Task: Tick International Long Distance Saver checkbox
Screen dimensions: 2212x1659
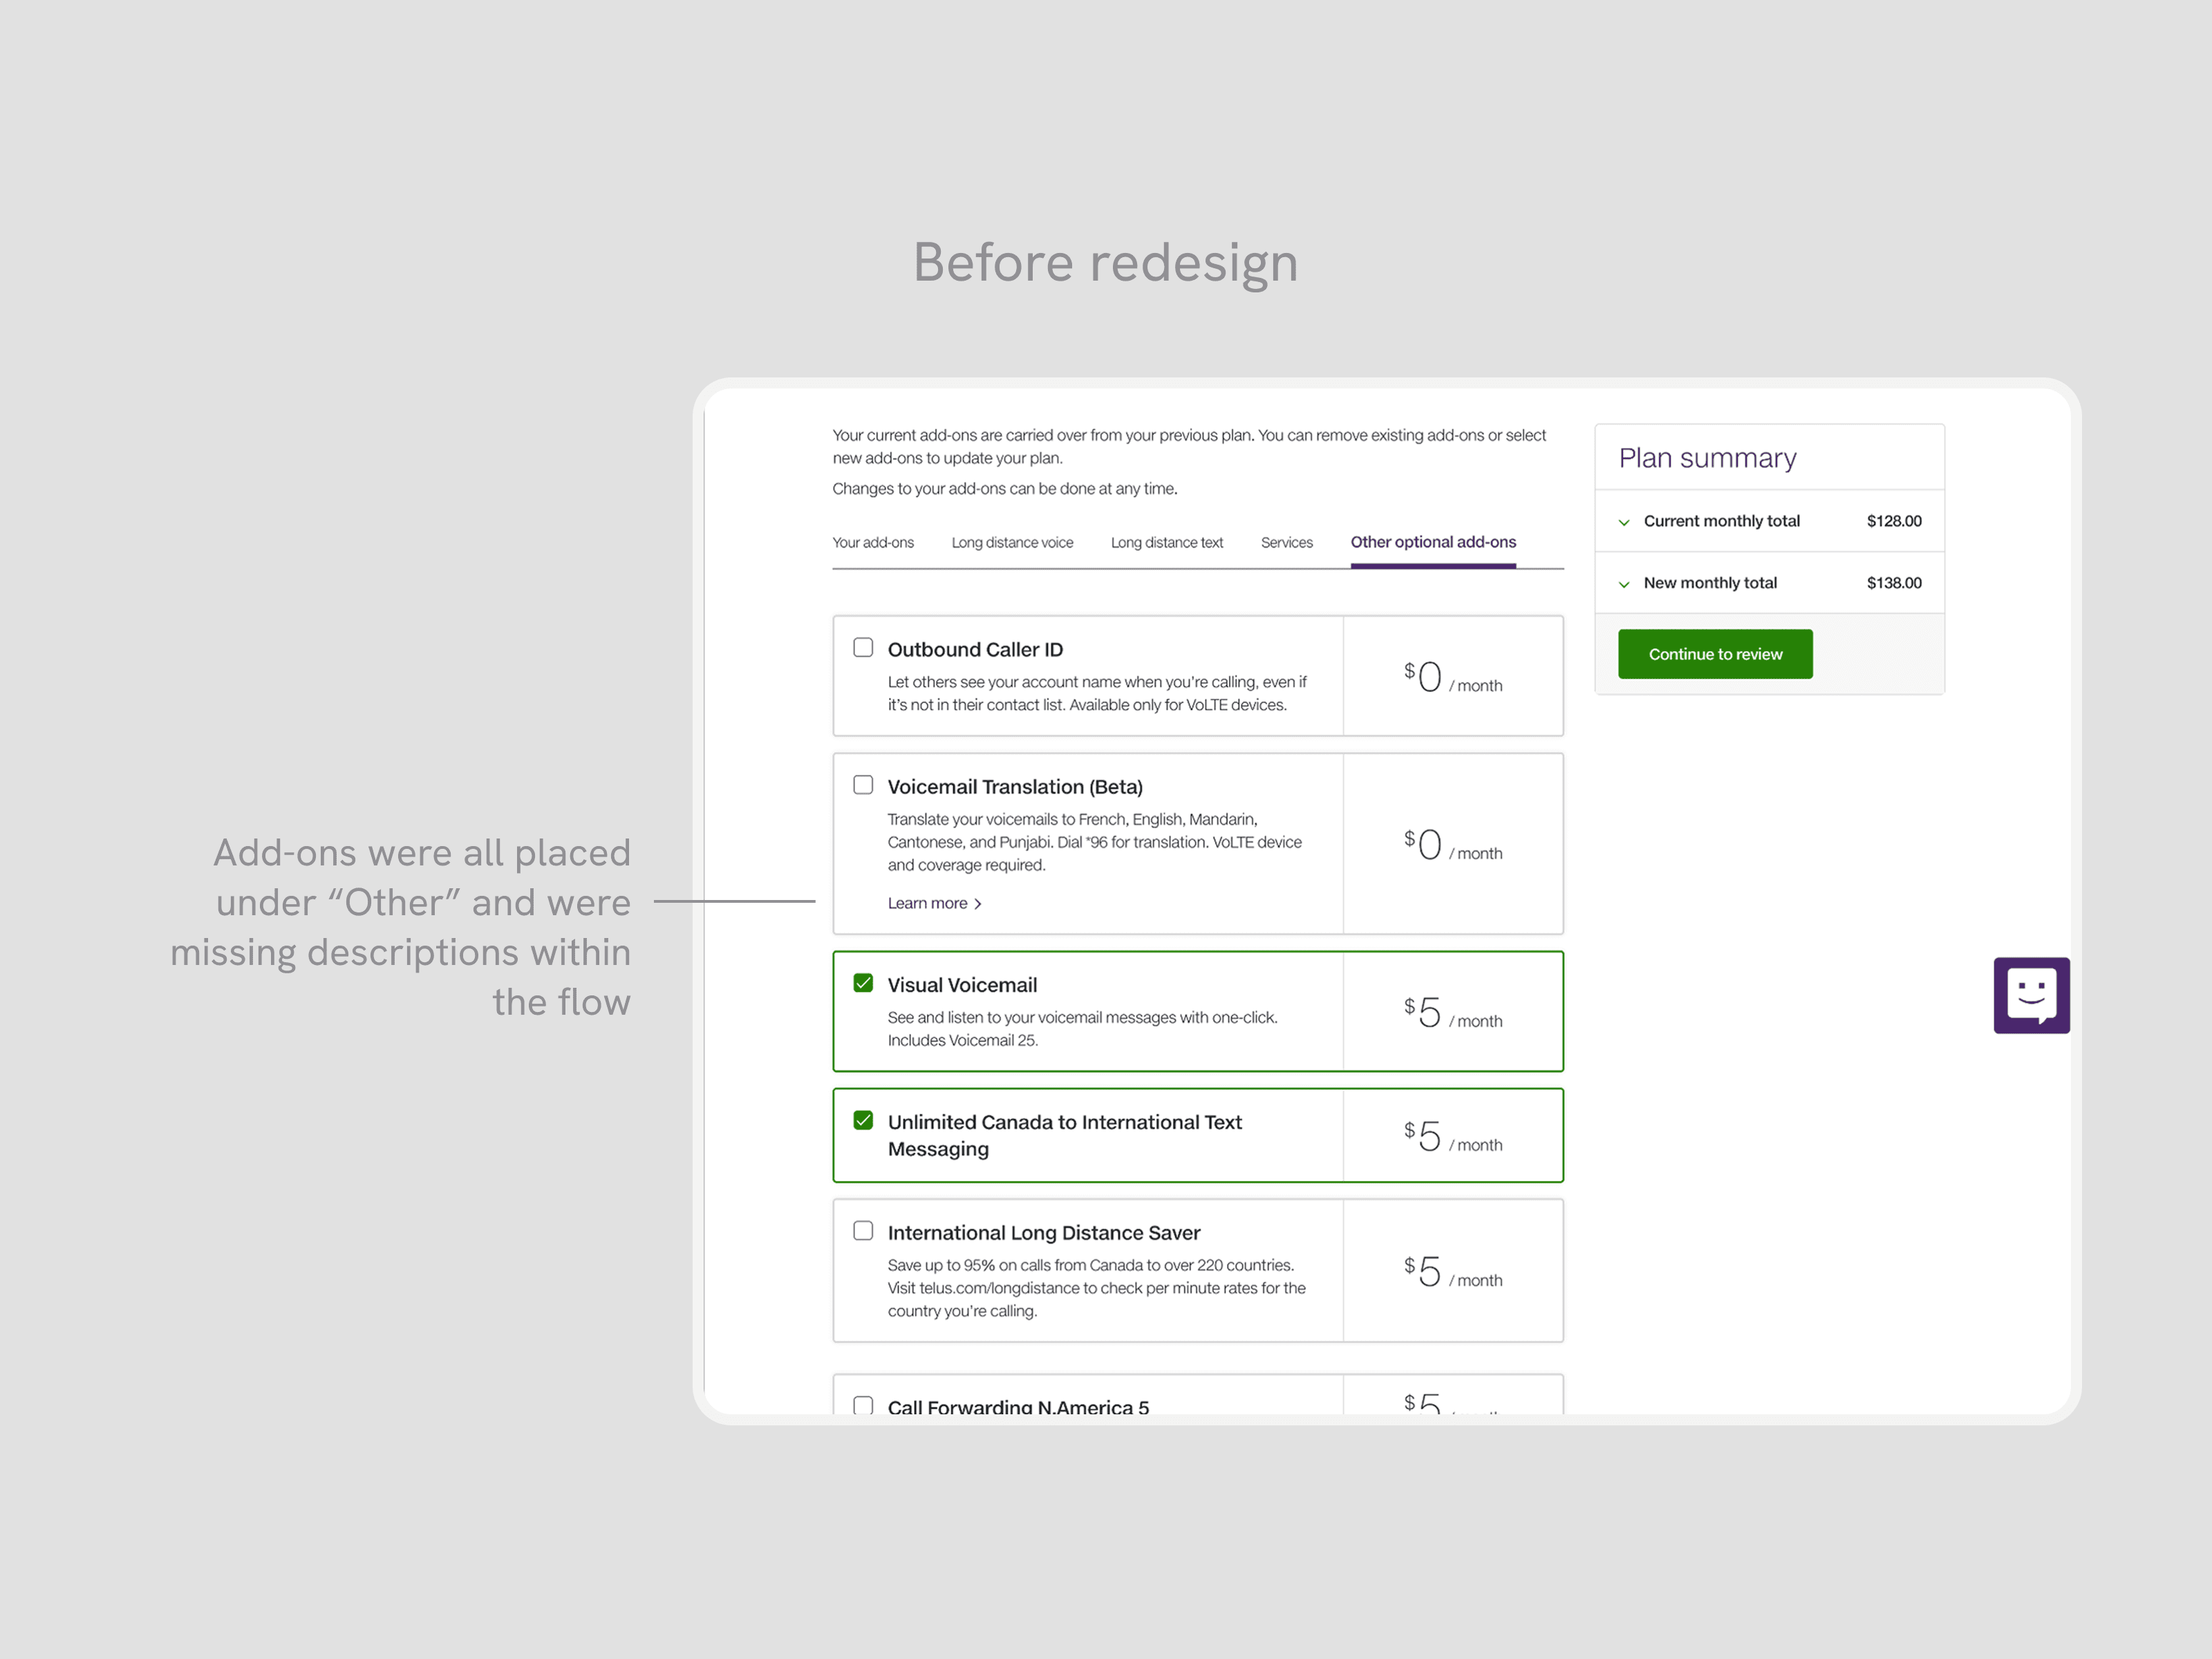Action: (863, 1231)
